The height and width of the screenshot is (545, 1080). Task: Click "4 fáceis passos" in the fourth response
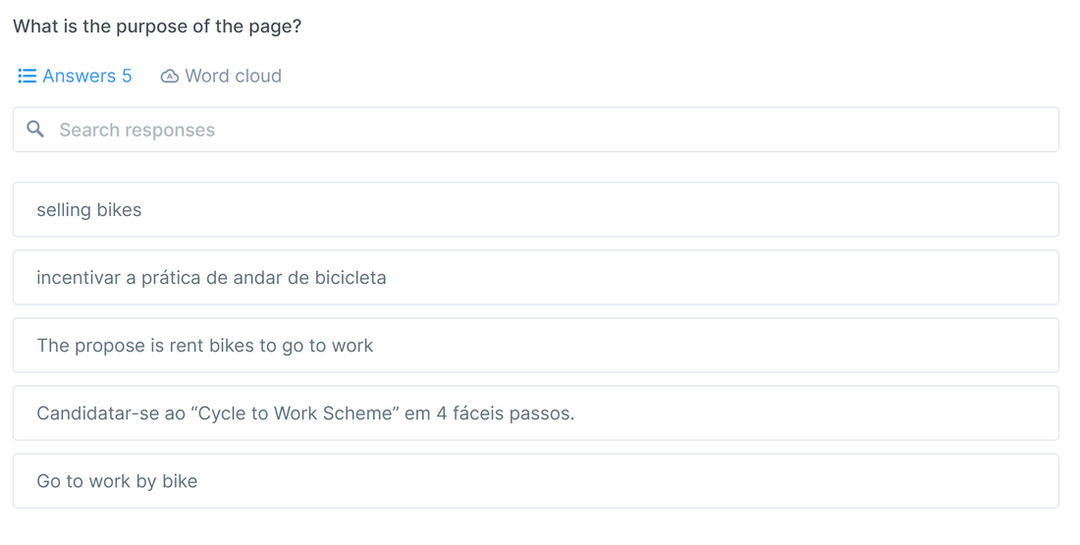click(x=505, y=413)
